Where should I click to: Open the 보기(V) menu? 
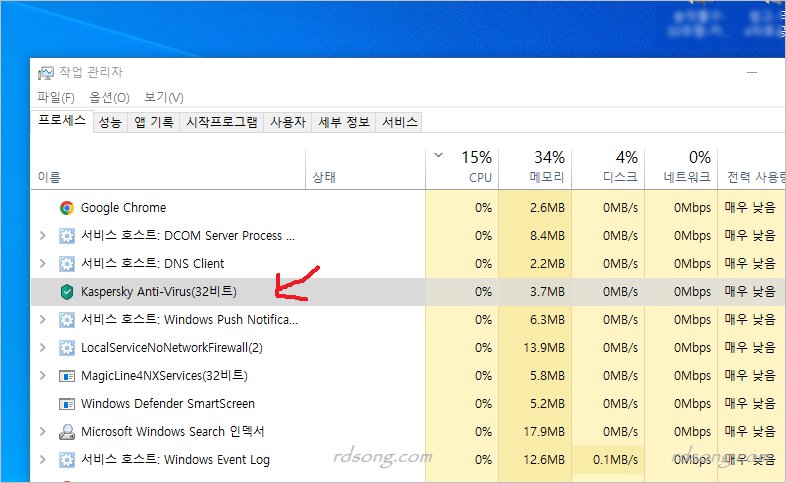(x=164, y=97)
